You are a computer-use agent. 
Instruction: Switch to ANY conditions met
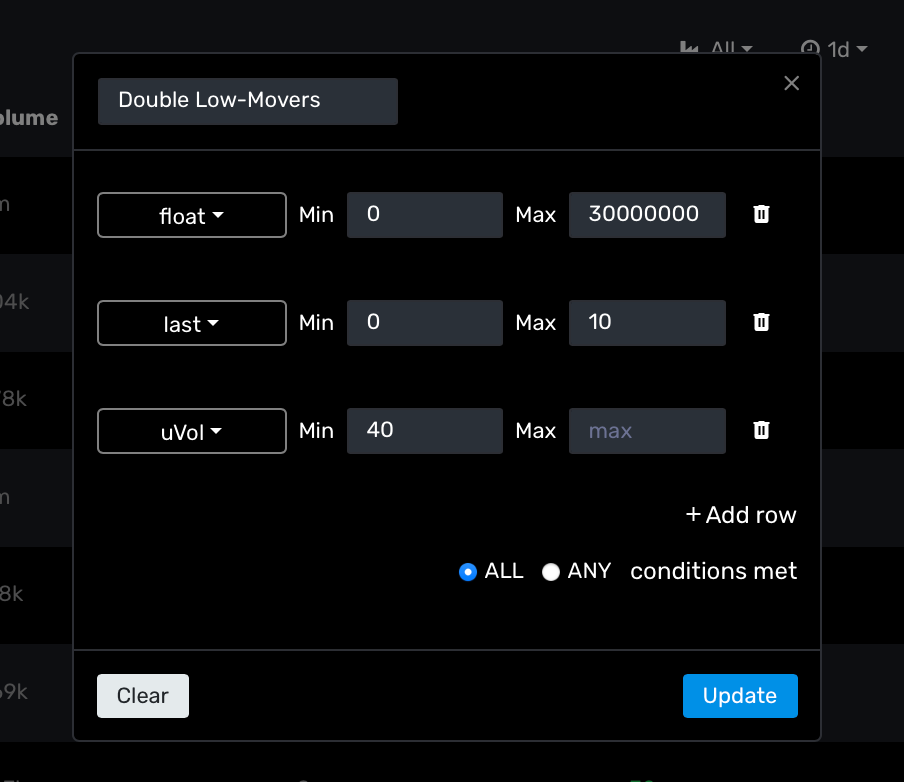[551, 571]
